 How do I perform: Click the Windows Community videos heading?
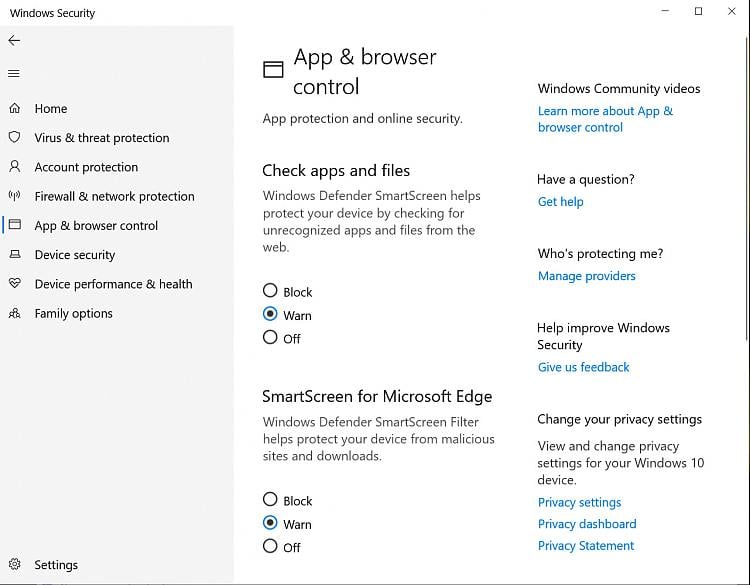(619, 88)
